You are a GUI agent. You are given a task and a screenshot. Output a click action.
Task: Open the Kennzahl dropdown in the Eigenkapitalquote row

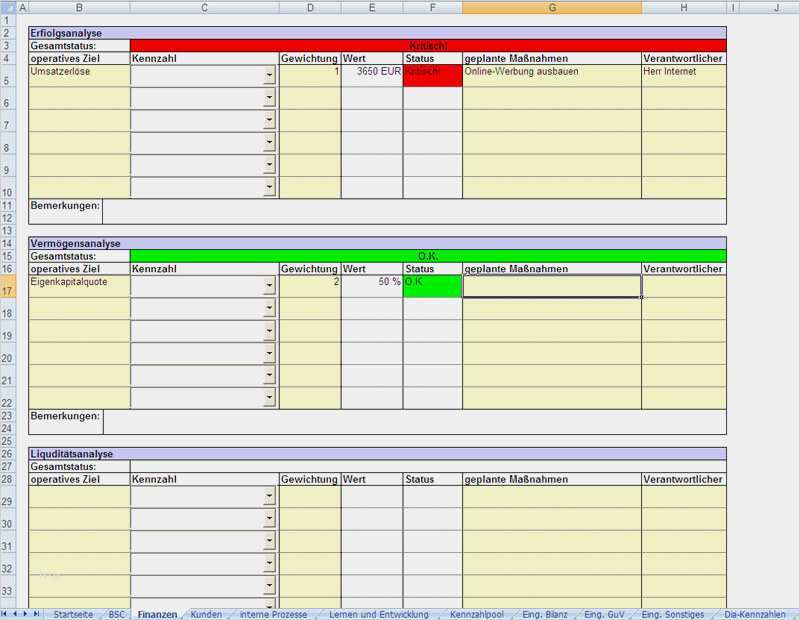point(269,286)
